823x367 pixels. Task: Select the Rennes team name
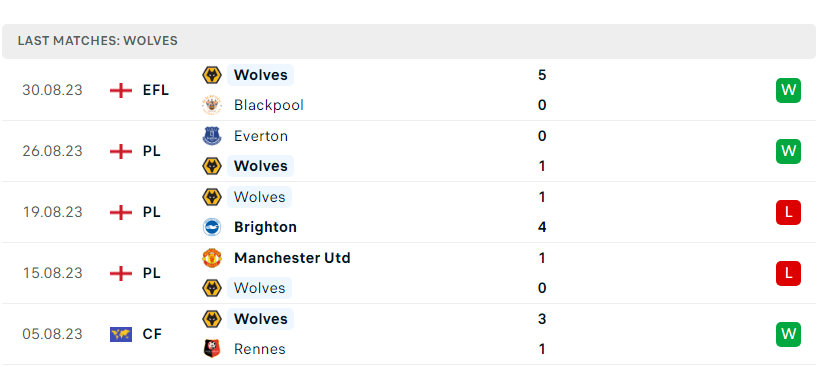click(260, 349)
